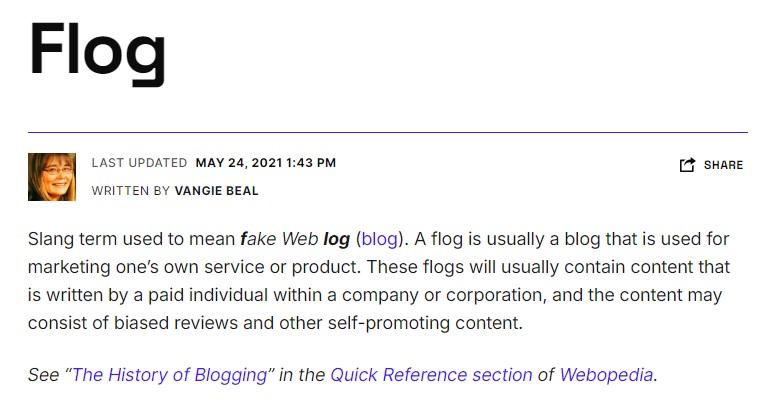Open the 'Quick Reference section' link
778x411 pixels.
pos(431,375)
